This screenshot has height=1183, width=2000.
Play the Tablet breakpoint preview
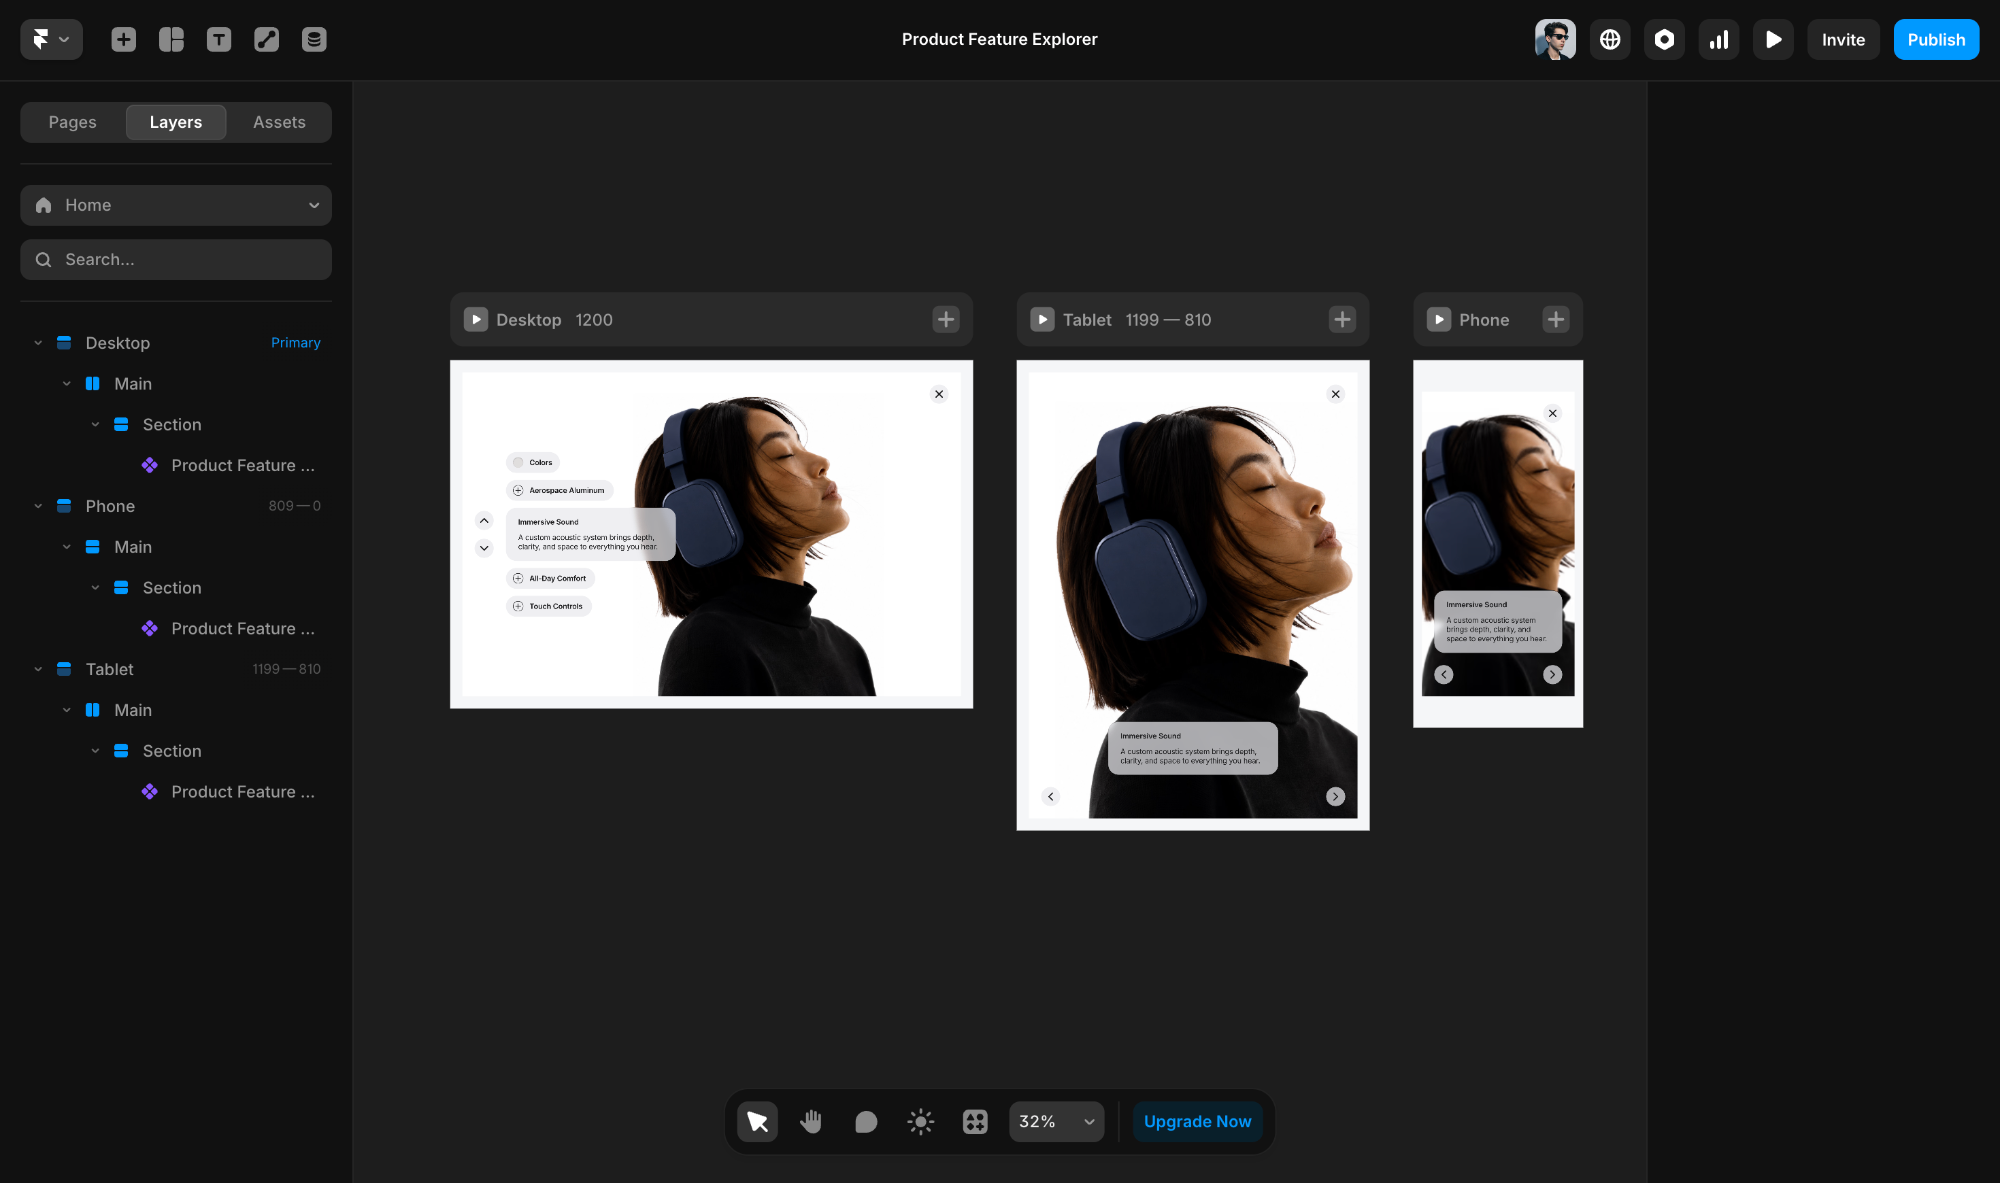click(1042, 320)
